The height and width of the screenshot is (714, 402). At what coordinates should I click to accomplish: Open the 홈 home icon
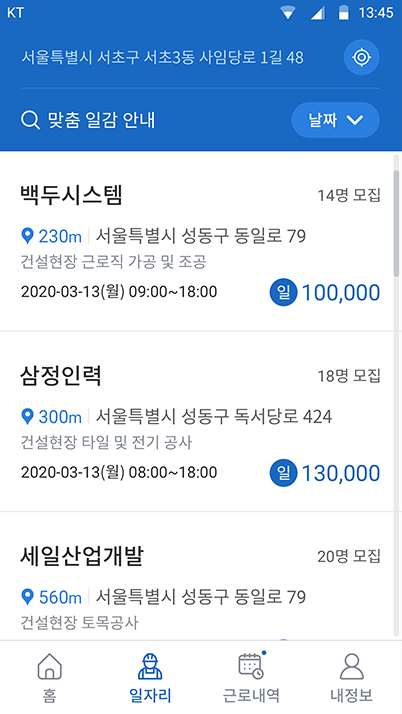[x=49, y=667]
